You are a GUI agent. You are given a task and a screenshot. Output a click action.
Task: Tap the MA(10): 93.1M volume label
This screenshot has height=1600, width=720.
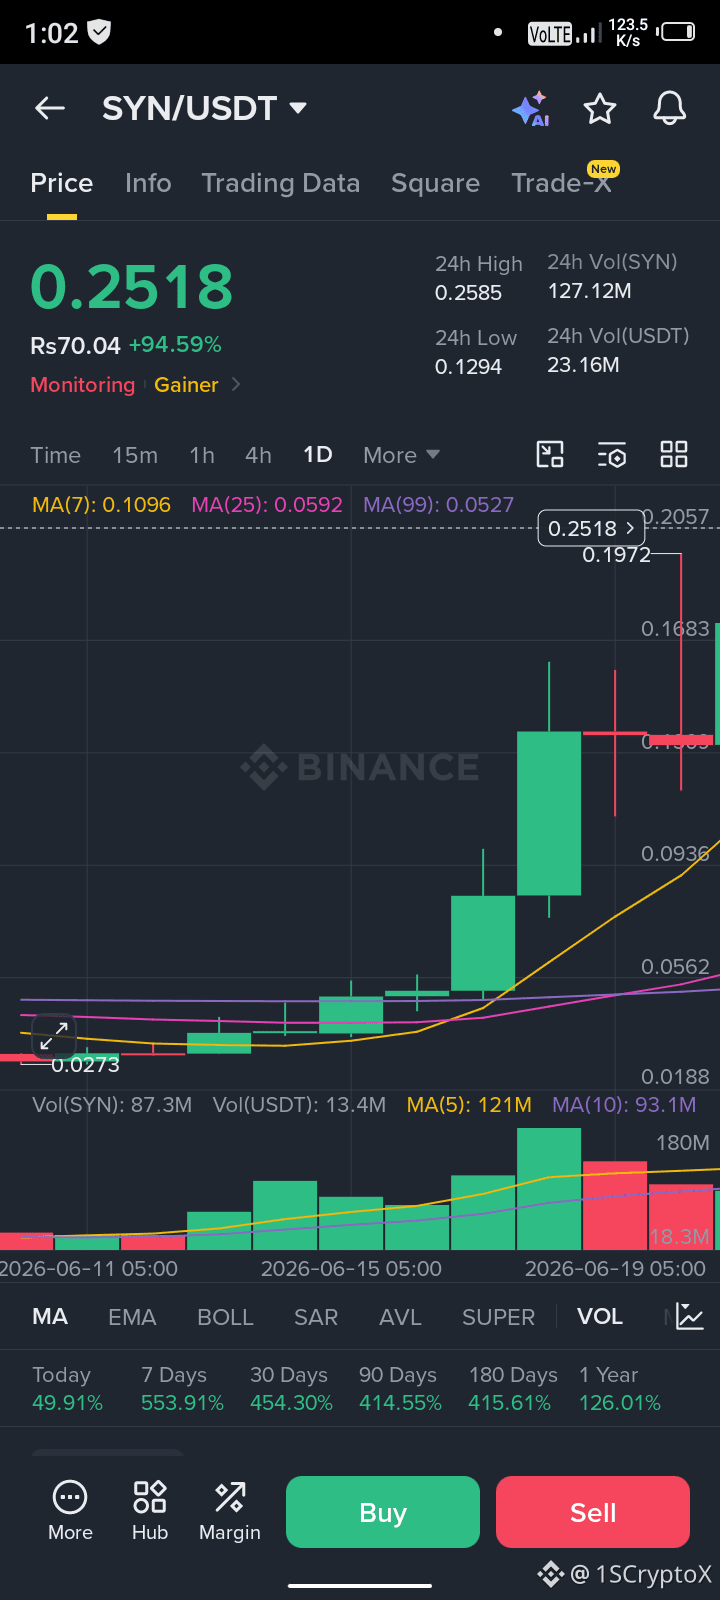pyautogui.click(x=624, y=1105)
